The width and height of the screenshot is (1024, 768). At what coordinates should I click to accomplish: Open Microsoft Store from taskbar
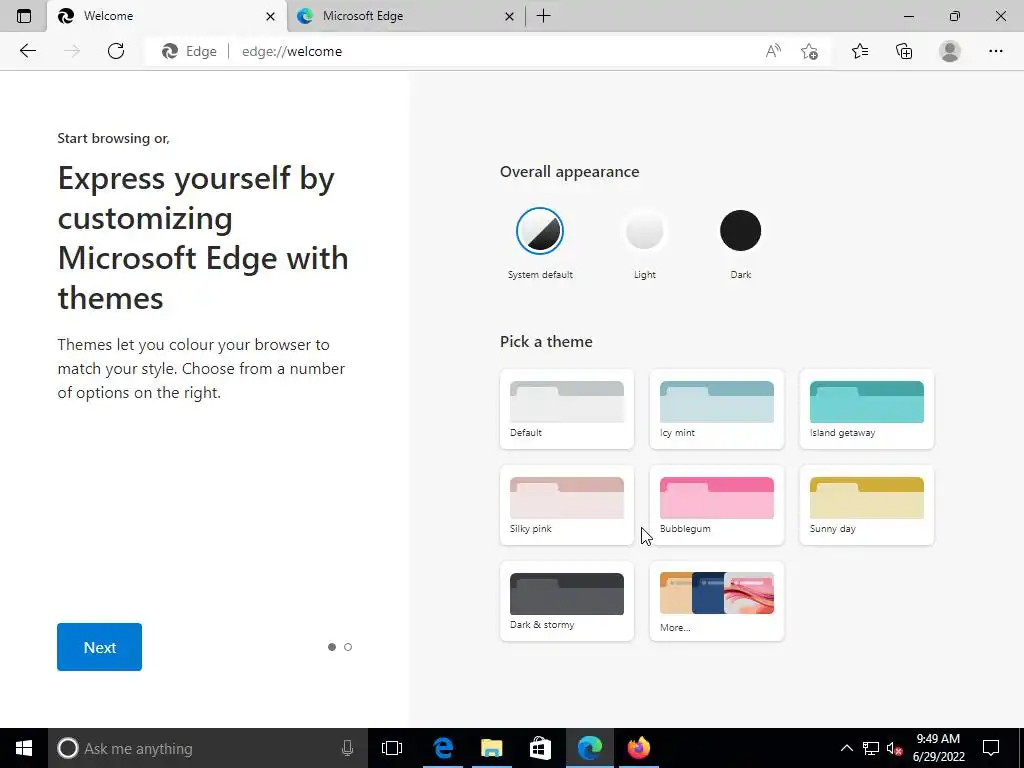point(540,748)
